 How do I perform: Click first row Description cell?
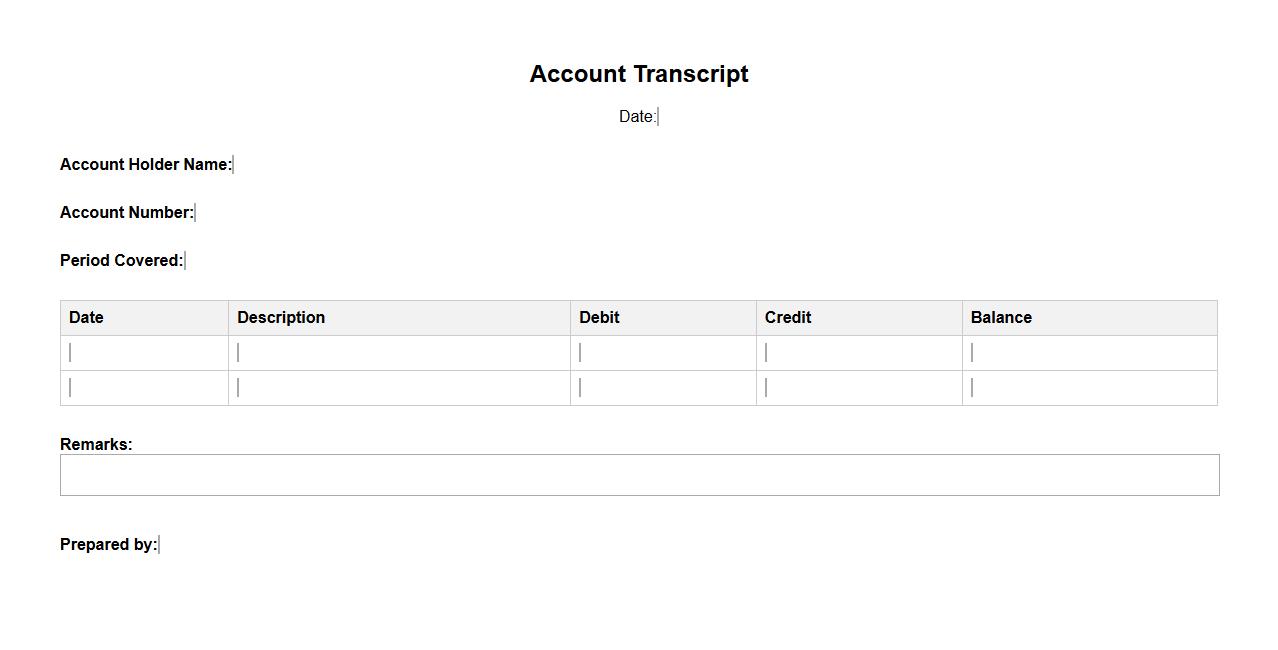pos(398,353)
